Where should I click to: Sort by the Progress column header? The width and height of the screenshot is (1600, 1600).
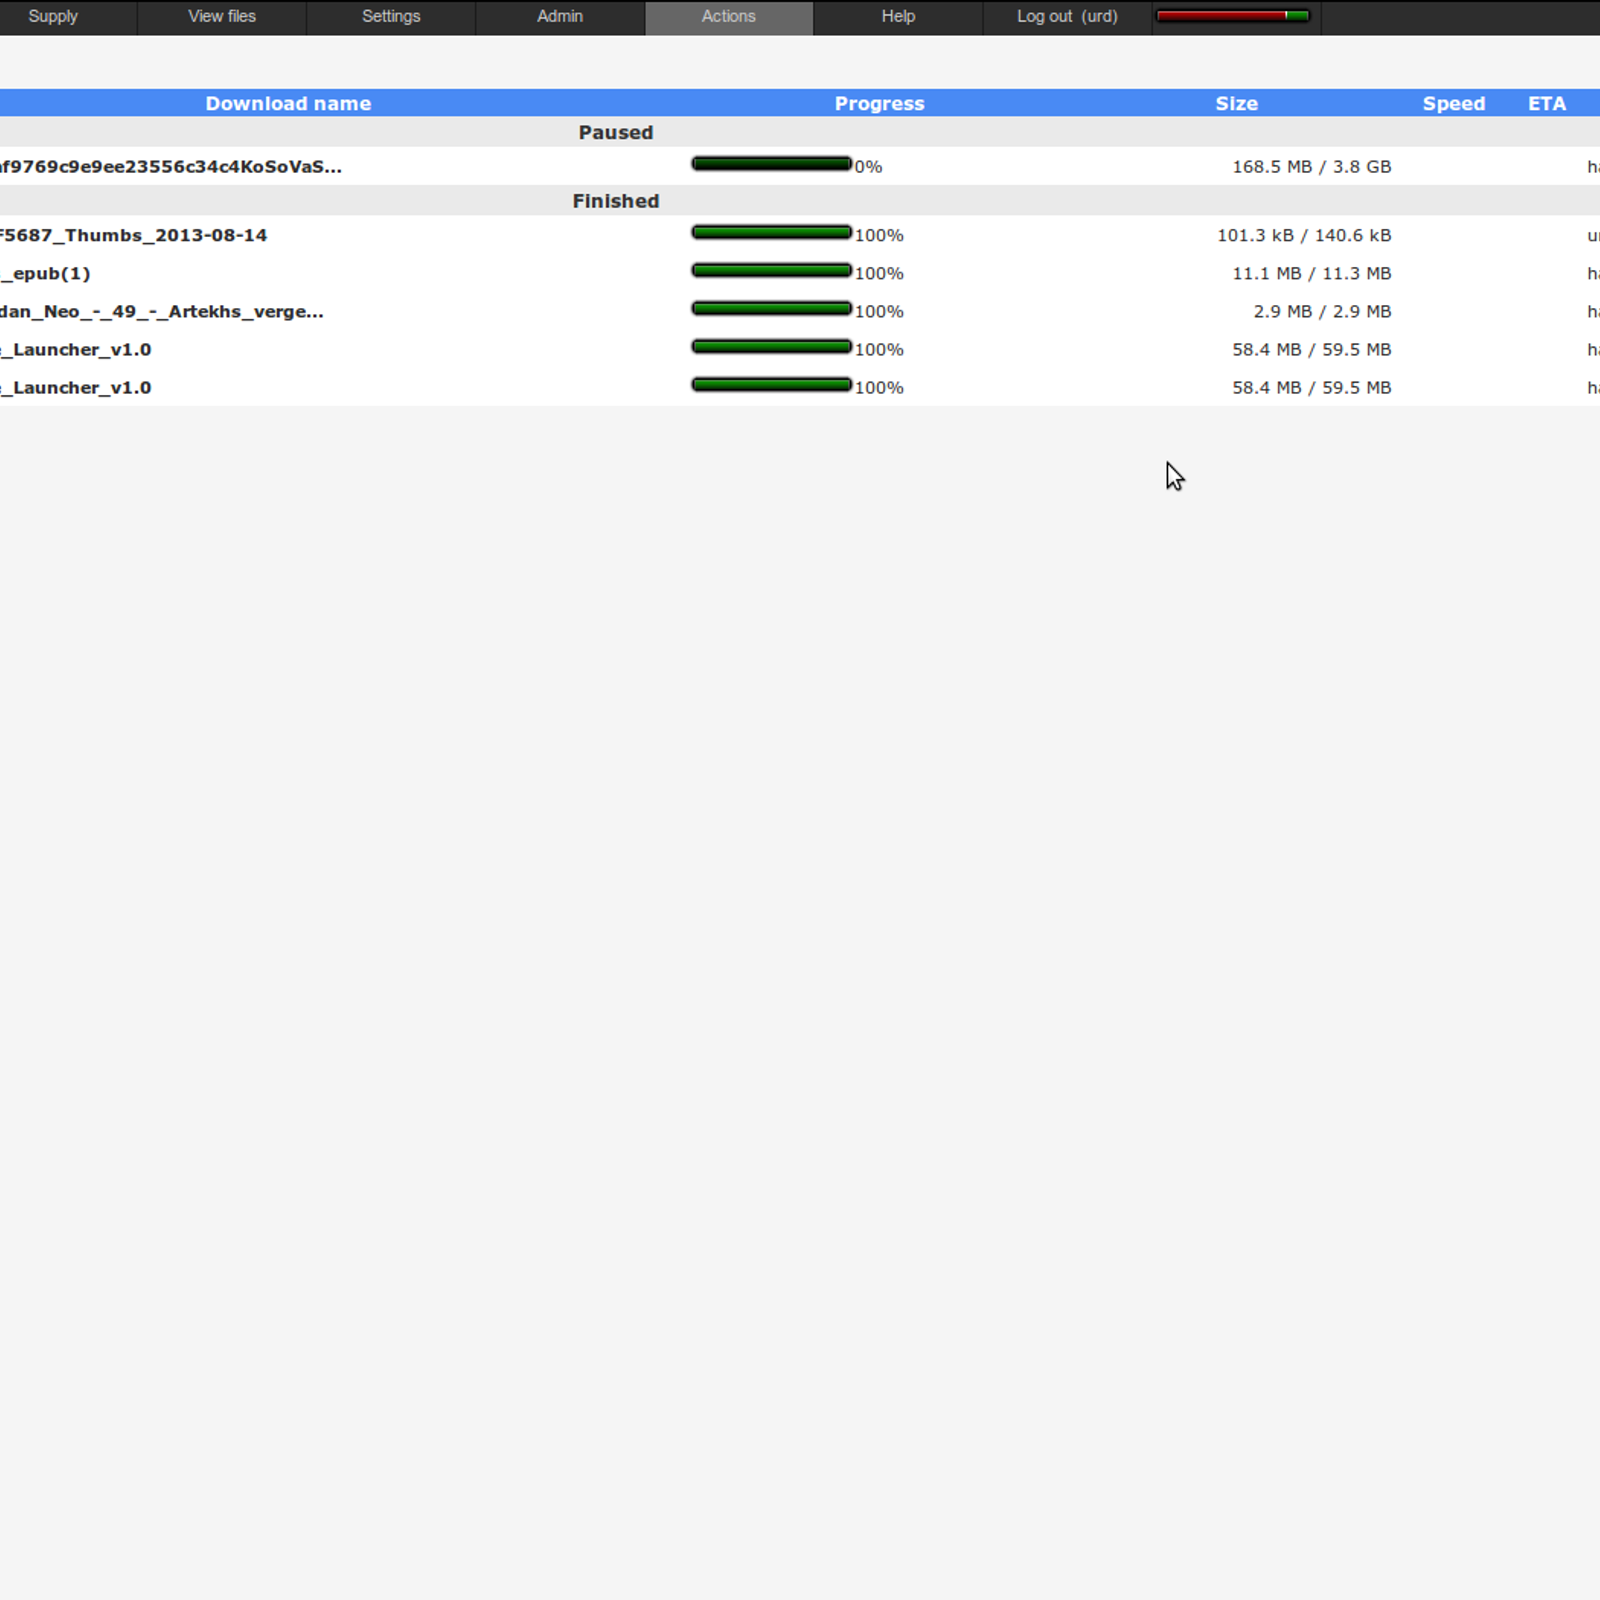(879, 104)
